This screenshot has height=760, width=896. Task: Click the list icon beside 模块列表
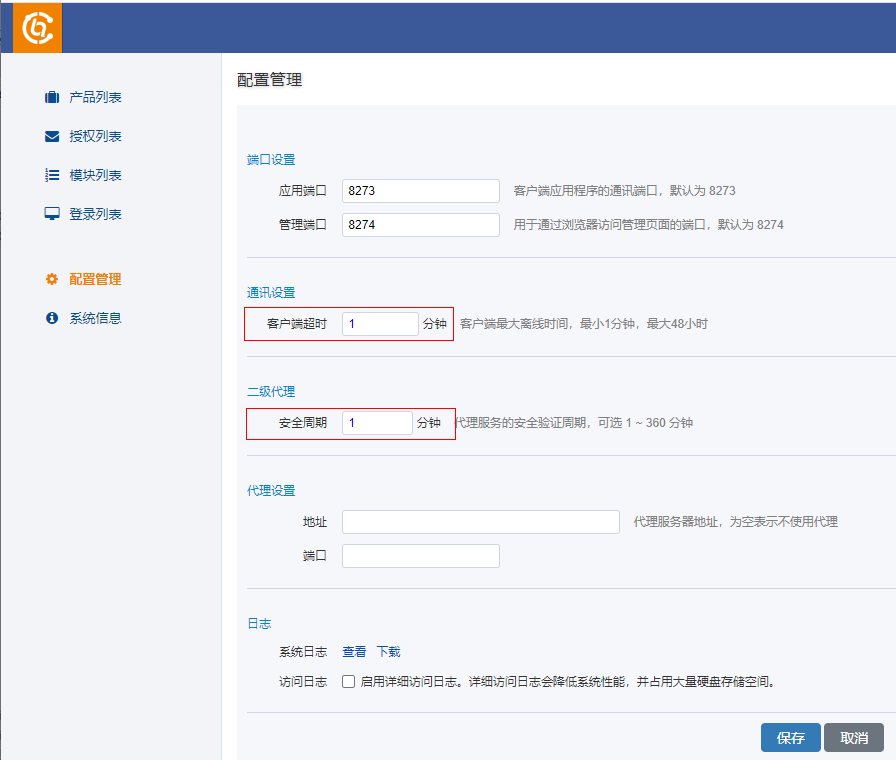click(x=52, y=176)
